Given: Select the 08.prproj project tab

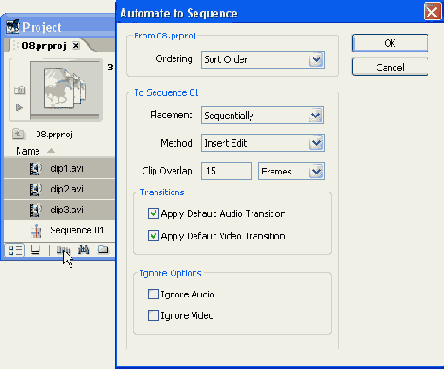Looking at the screenshot, I should pos(44,46).
